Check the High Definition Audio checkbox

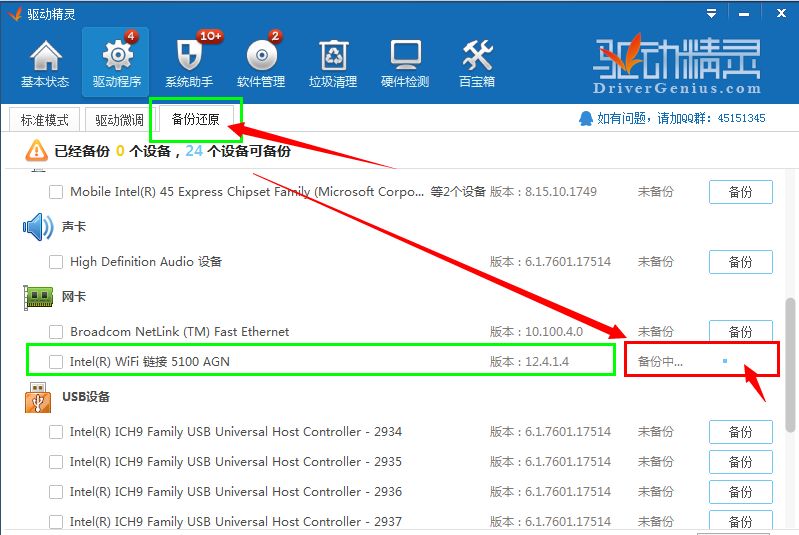pyautogui.click(x=56, y=262)
